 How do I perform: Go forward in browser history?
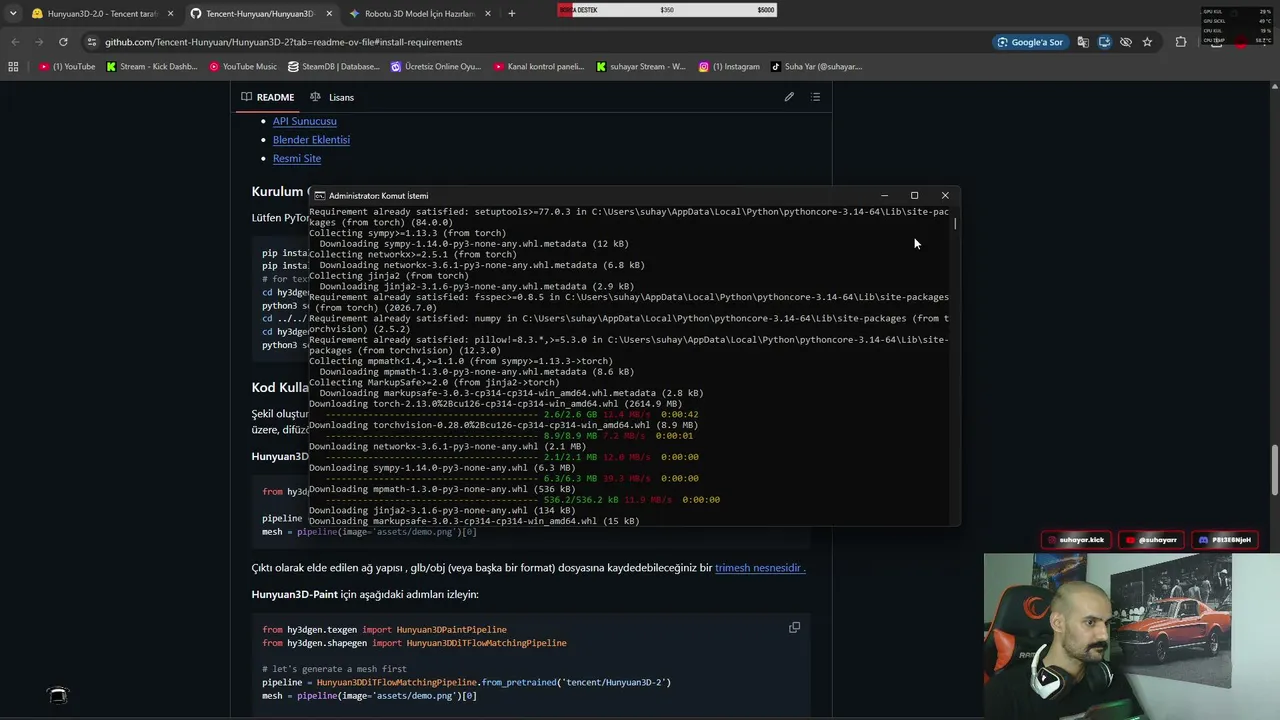[39, 42]
